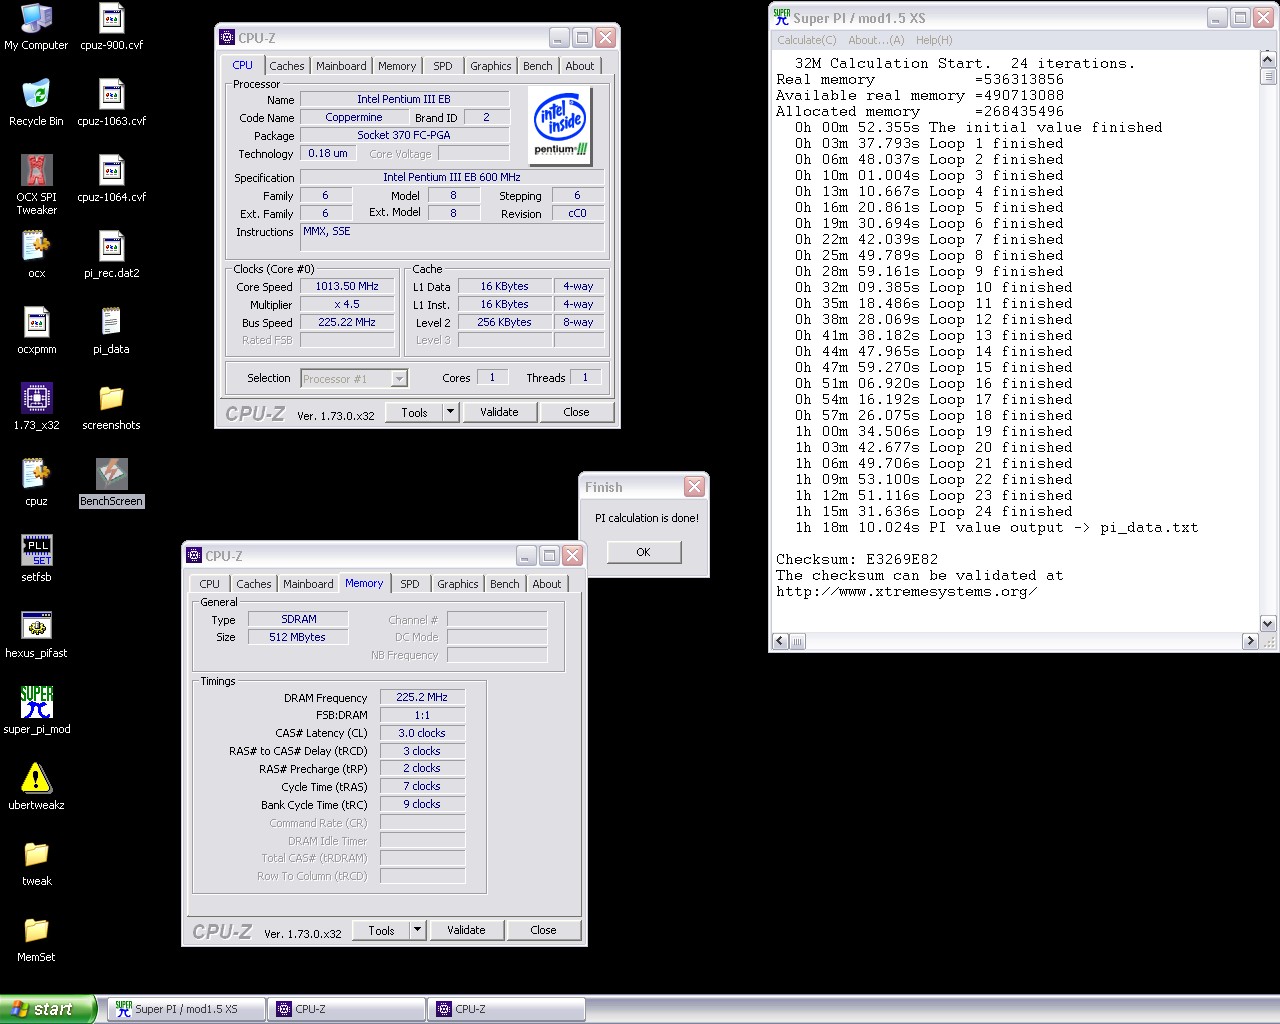Click Super PI vertical scrollbar down arrow
The height and width of the screenshot is (1024, 1280).
[x=1267, y=624]
